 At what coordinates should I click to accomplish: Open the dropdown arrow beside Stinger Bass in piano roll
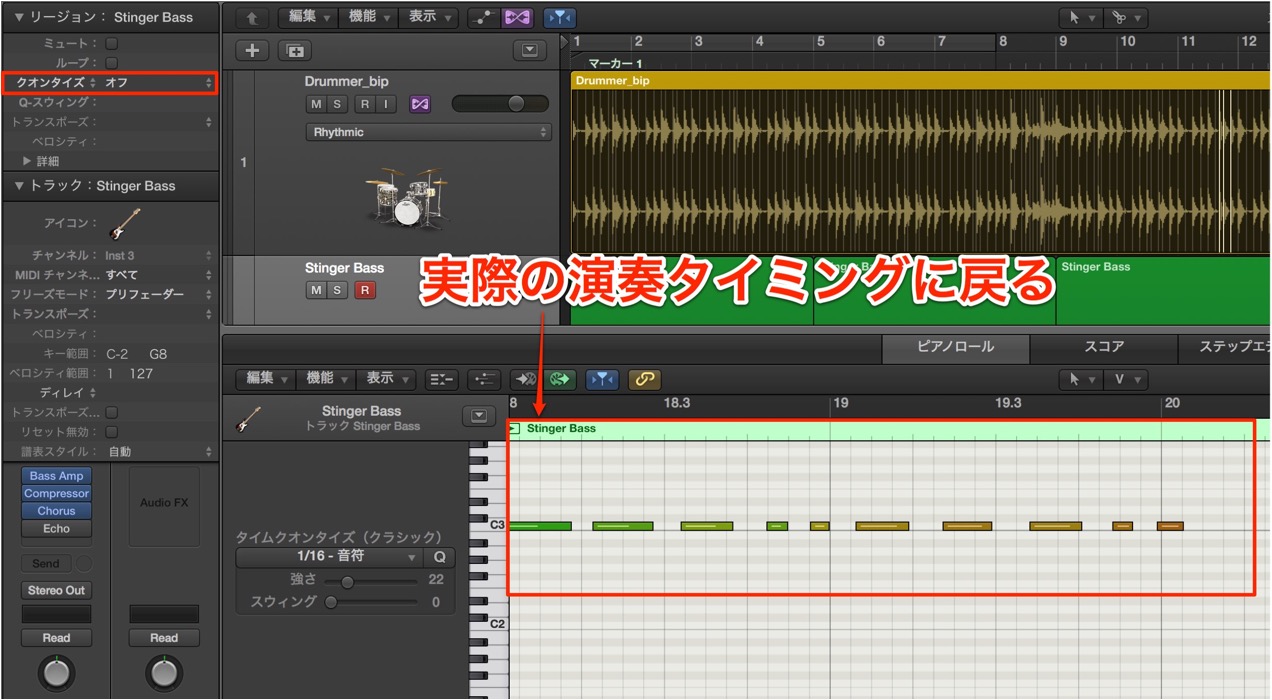point(479,416)
